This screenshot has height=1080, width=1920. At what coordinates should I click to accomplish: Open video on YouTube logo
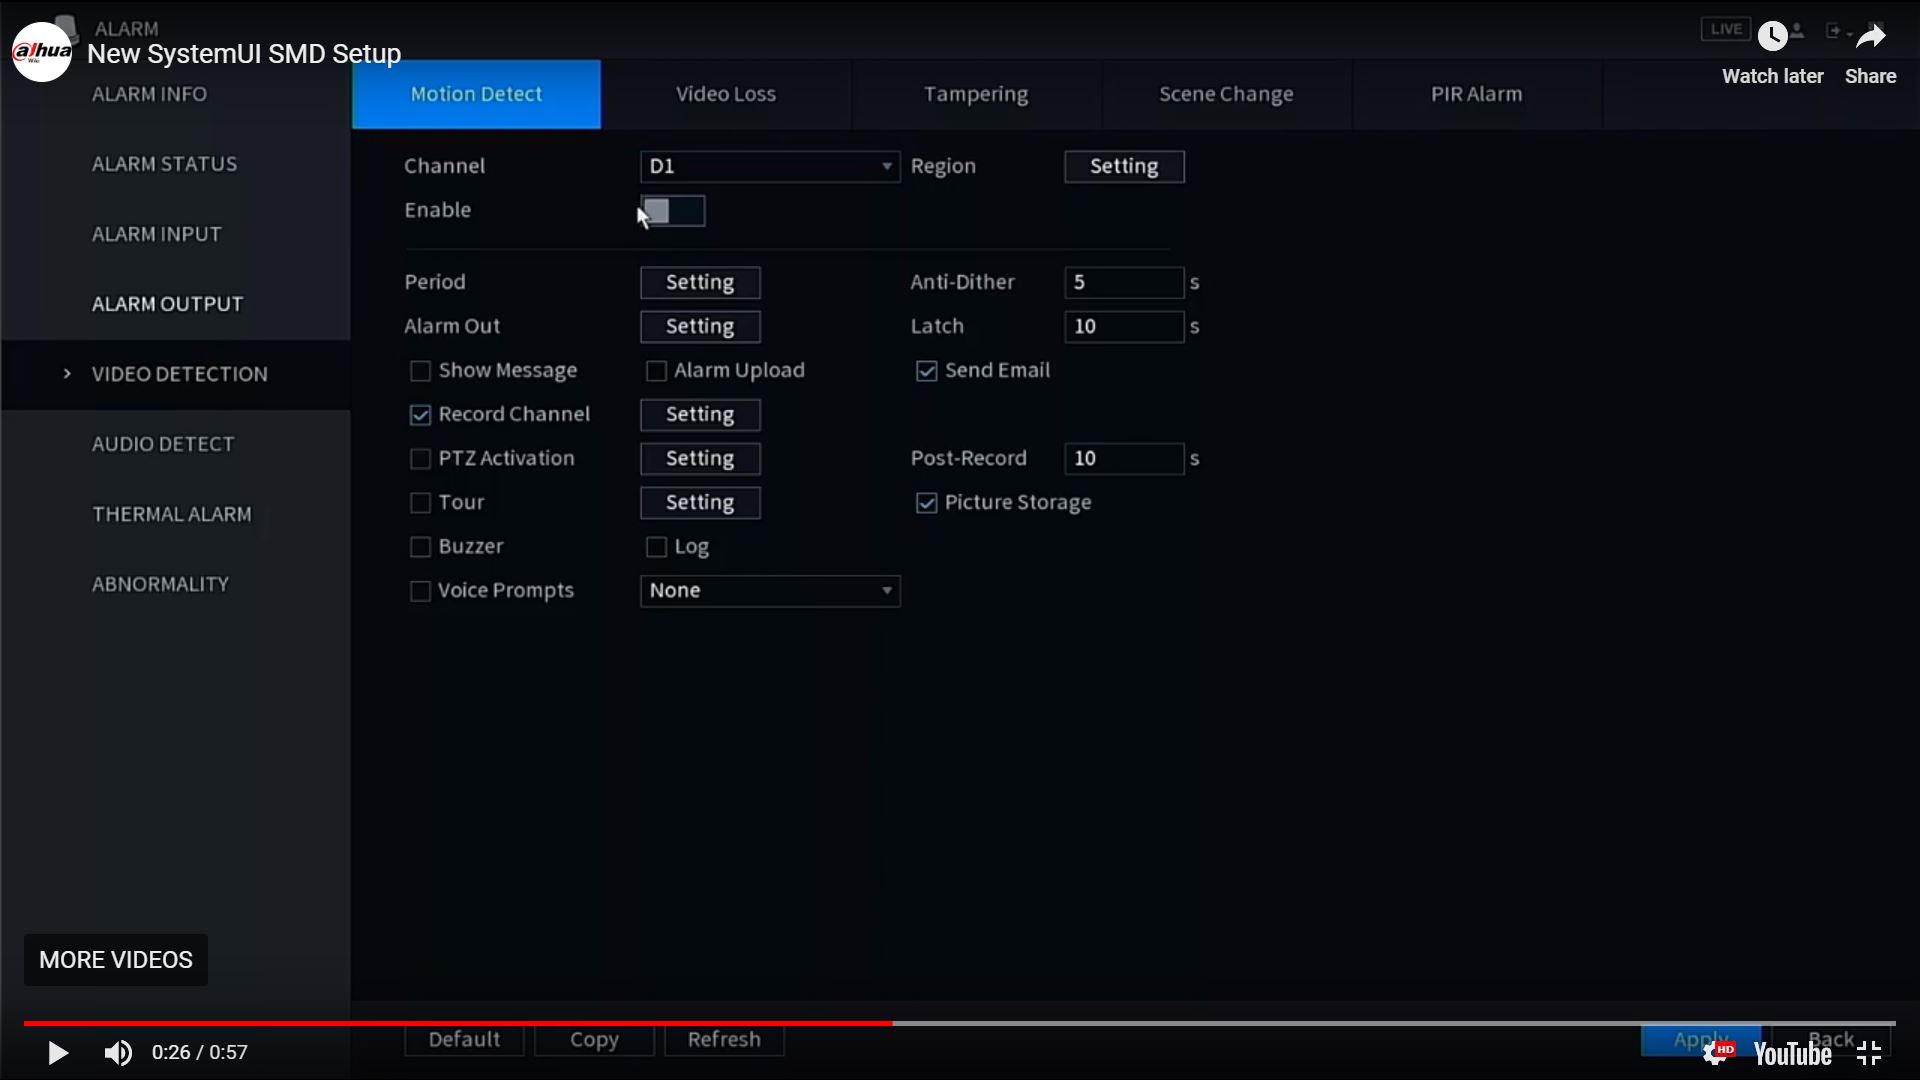coord(1792,1054)
